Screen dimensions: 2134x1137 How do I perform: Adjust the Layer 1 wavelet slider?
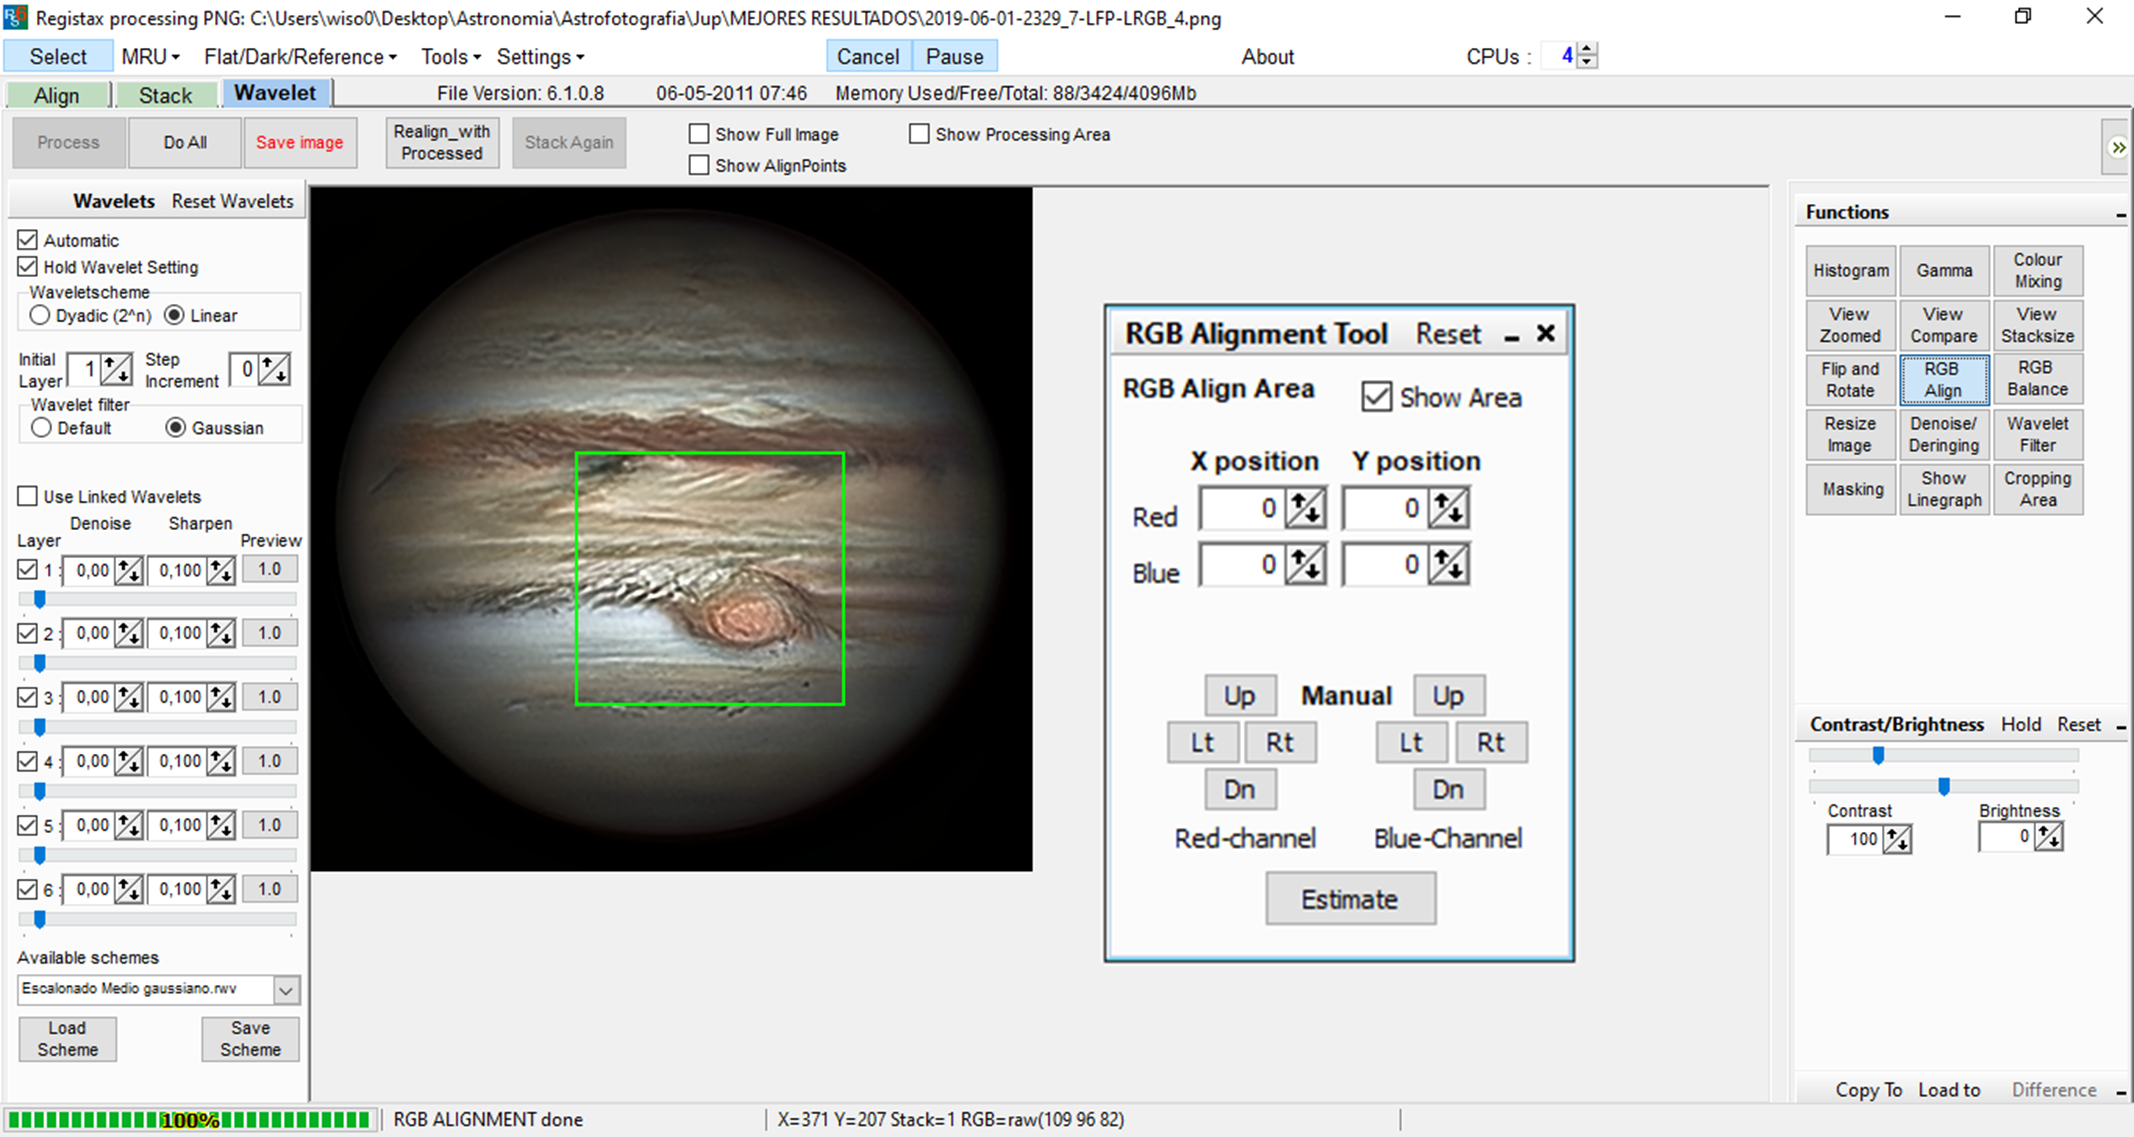pos(40,599)
